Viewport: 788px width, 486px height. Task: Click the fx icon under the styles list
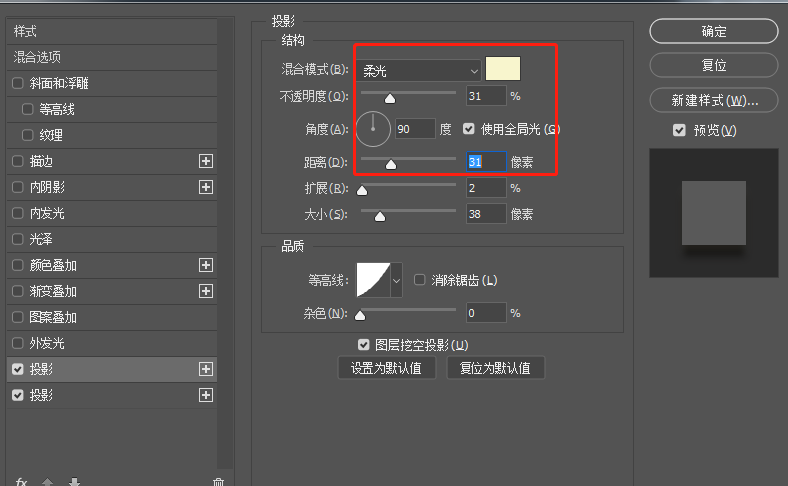[x=21, y=481]
